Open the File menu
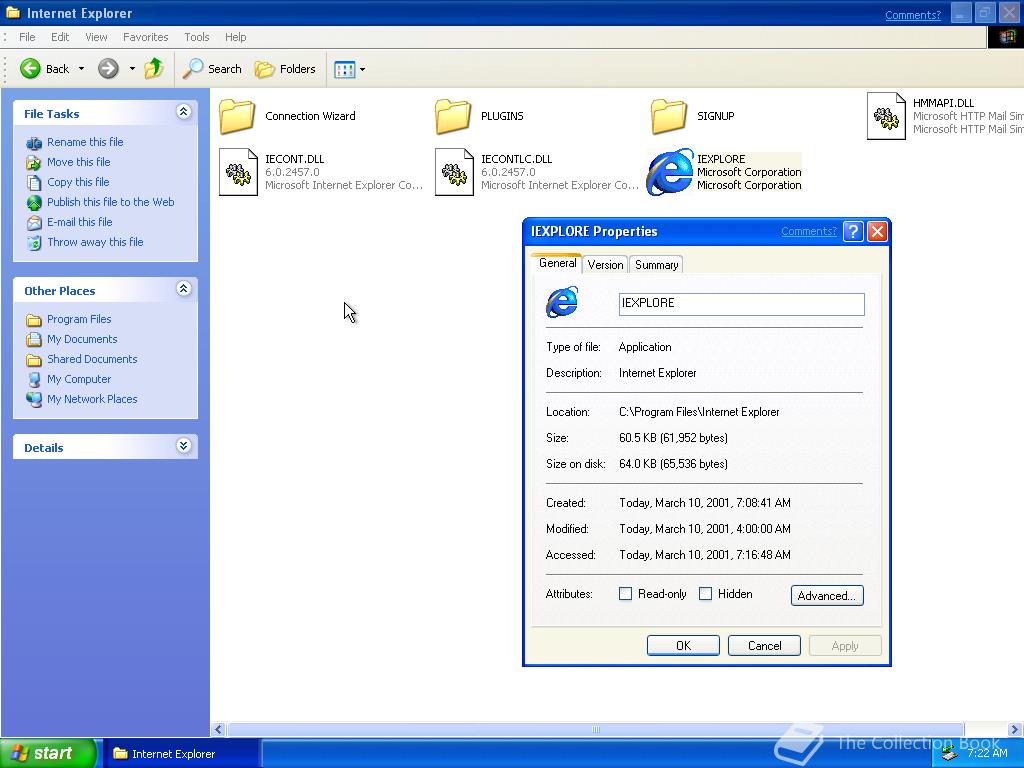This screenshot has height=768, width=1024. tap(27, 37)
